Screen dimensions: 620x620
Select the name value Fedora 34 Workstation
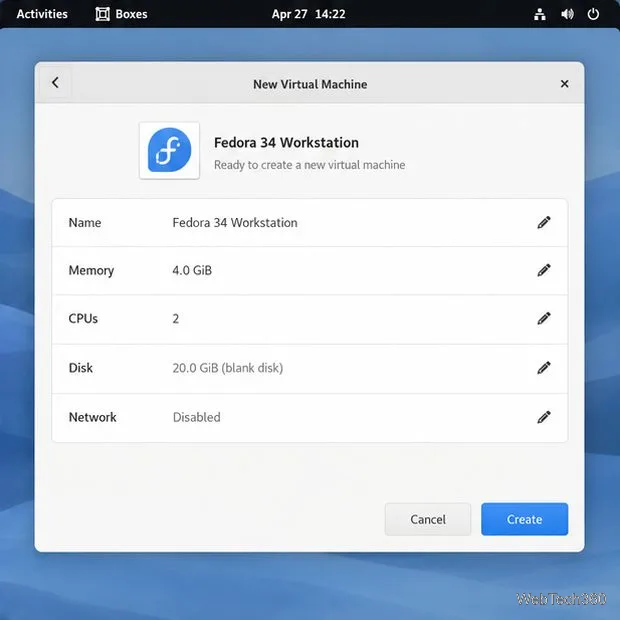coord(235,223)
